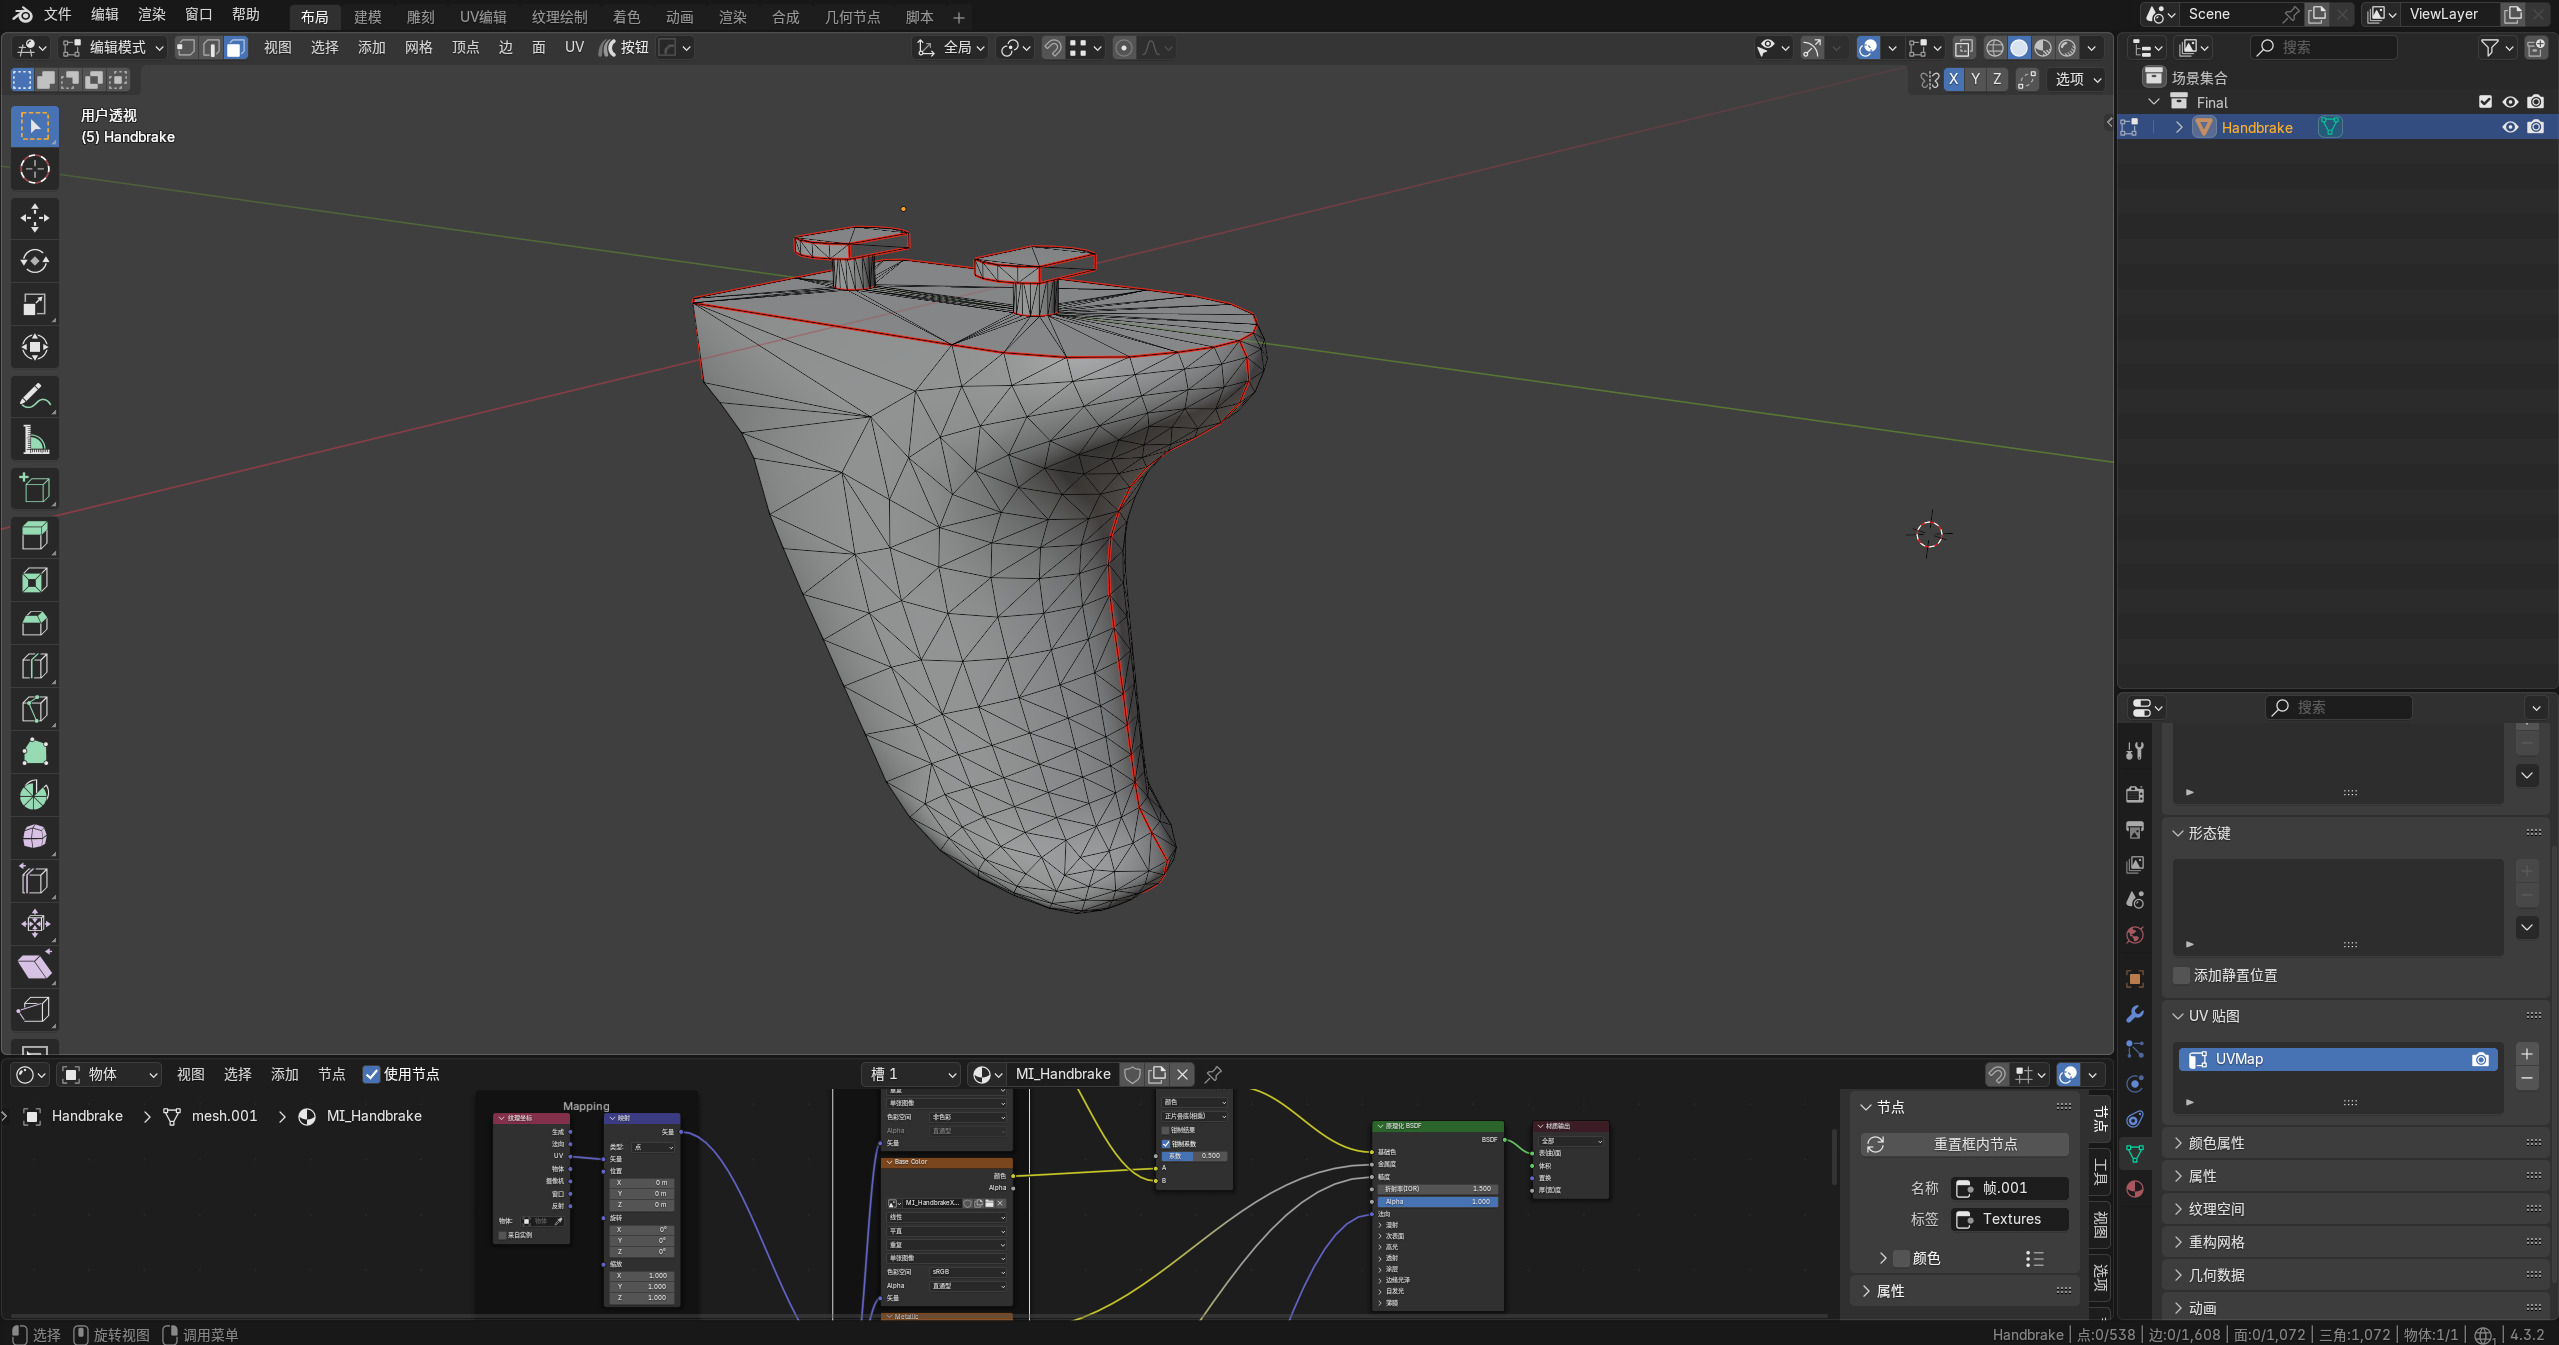This screenshot has height=1345, width=2559.
Task: Toggle X axis mirror
Action: [1953, 79]
